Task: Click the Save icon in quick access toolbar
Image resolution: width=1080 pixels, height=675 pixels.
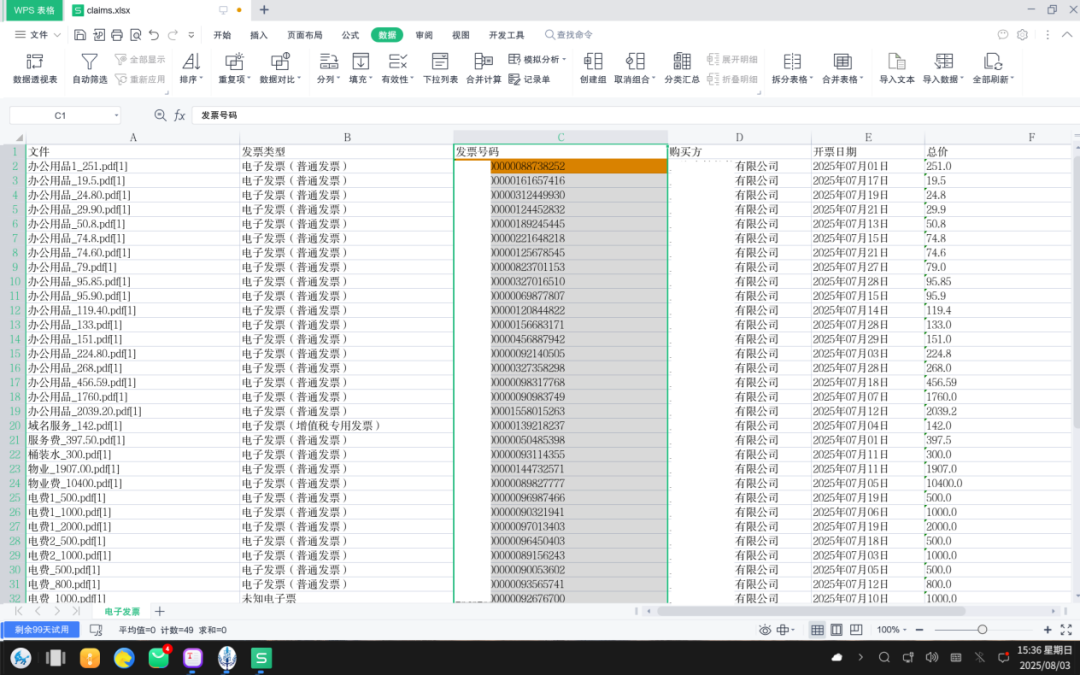Action: coord(80,34)
